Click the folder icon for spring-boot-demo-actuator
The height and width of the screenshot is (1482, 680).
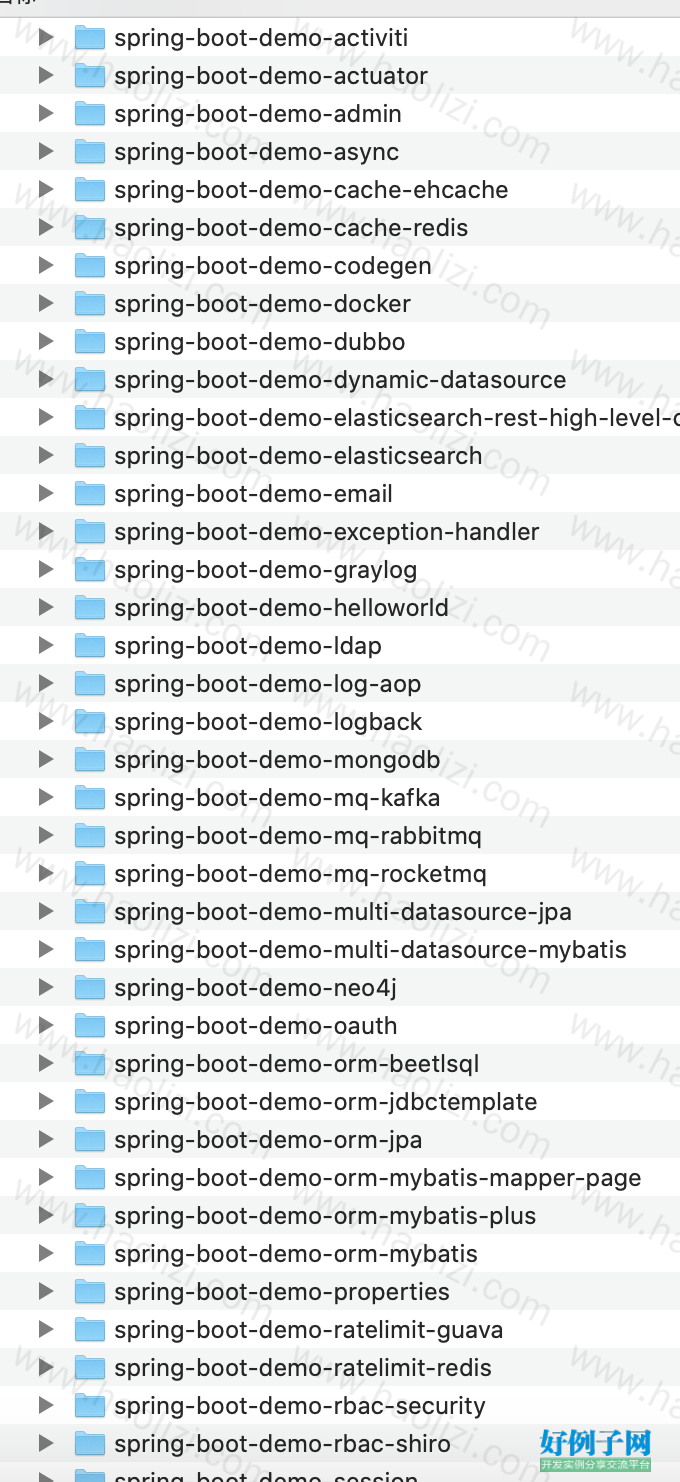pos(90,76)
